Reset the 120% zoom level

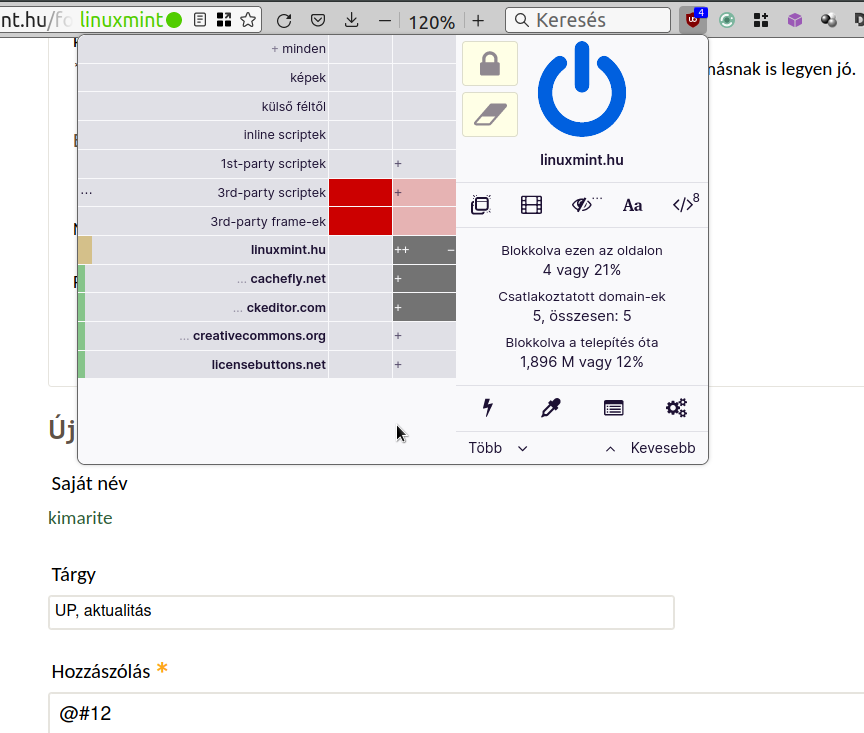(x=431, y=22)
